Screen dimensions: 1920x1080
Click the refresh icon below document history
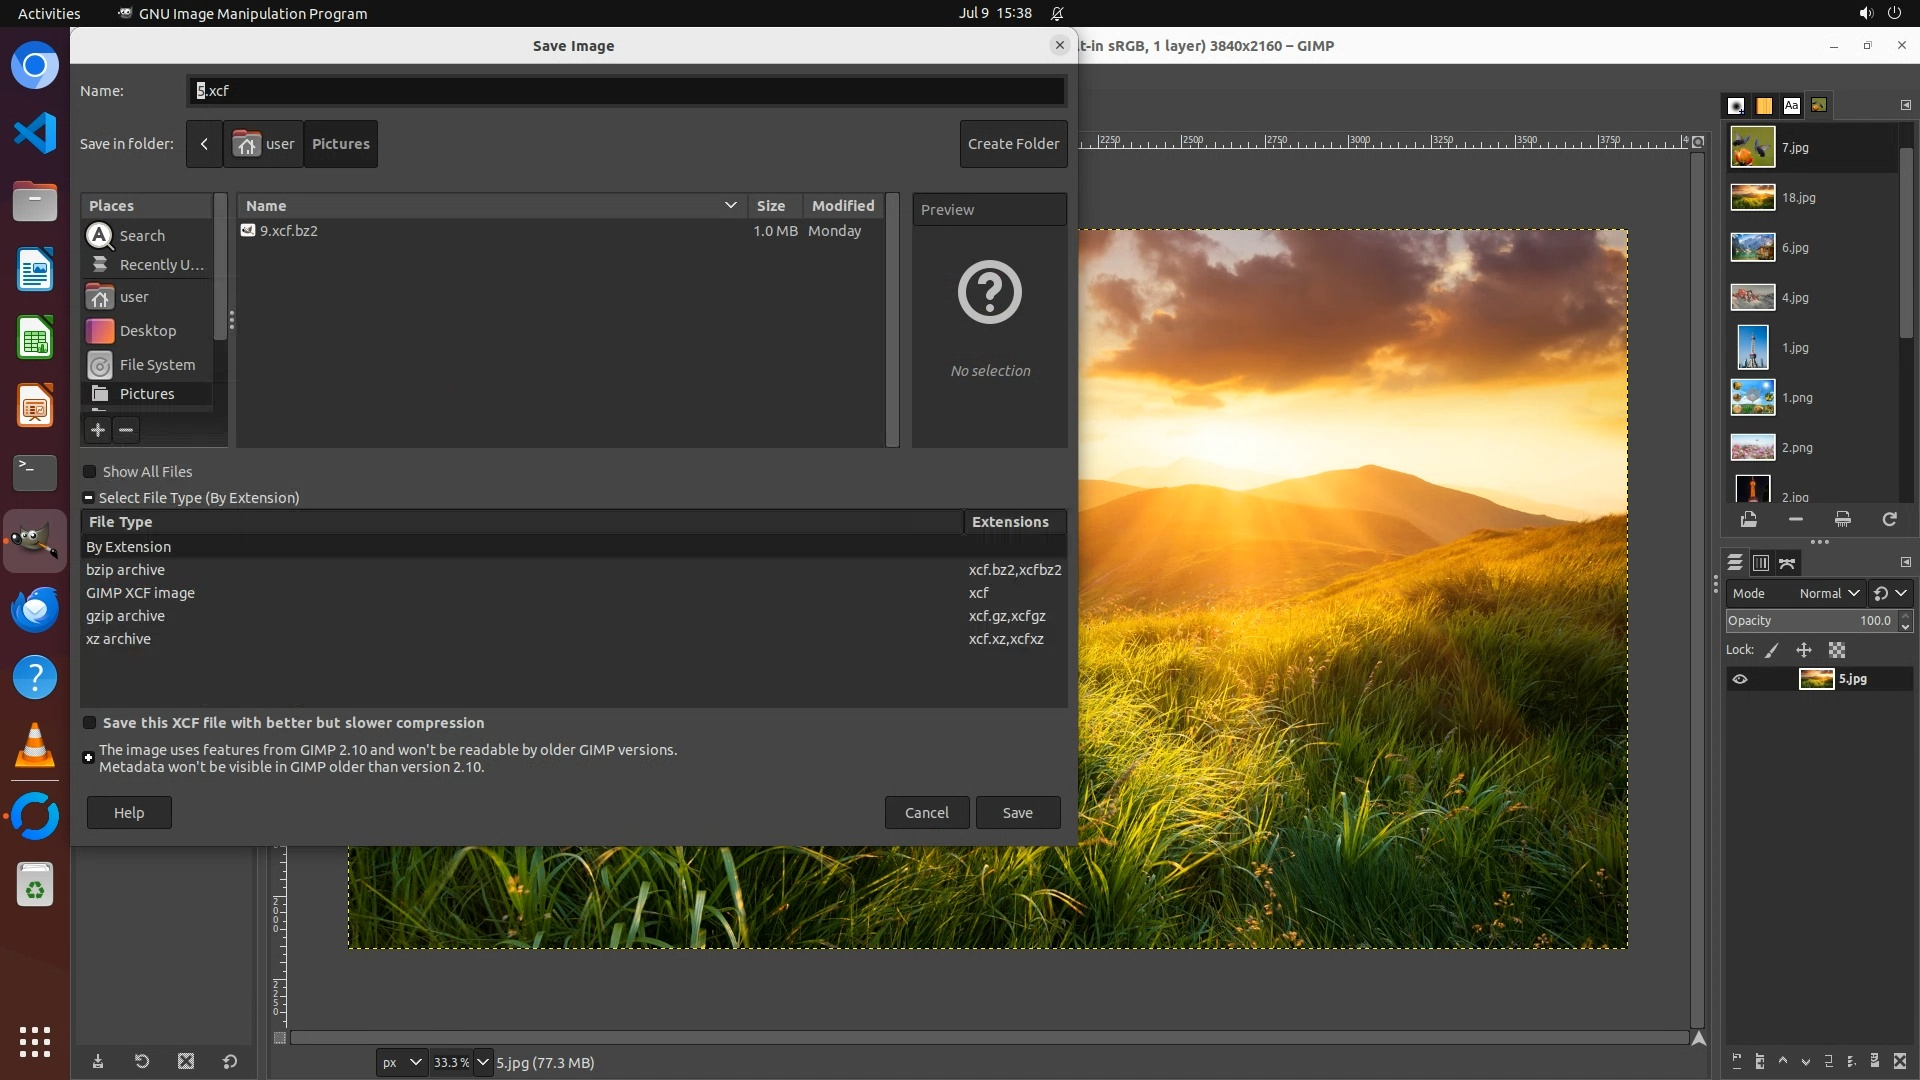1889,519
